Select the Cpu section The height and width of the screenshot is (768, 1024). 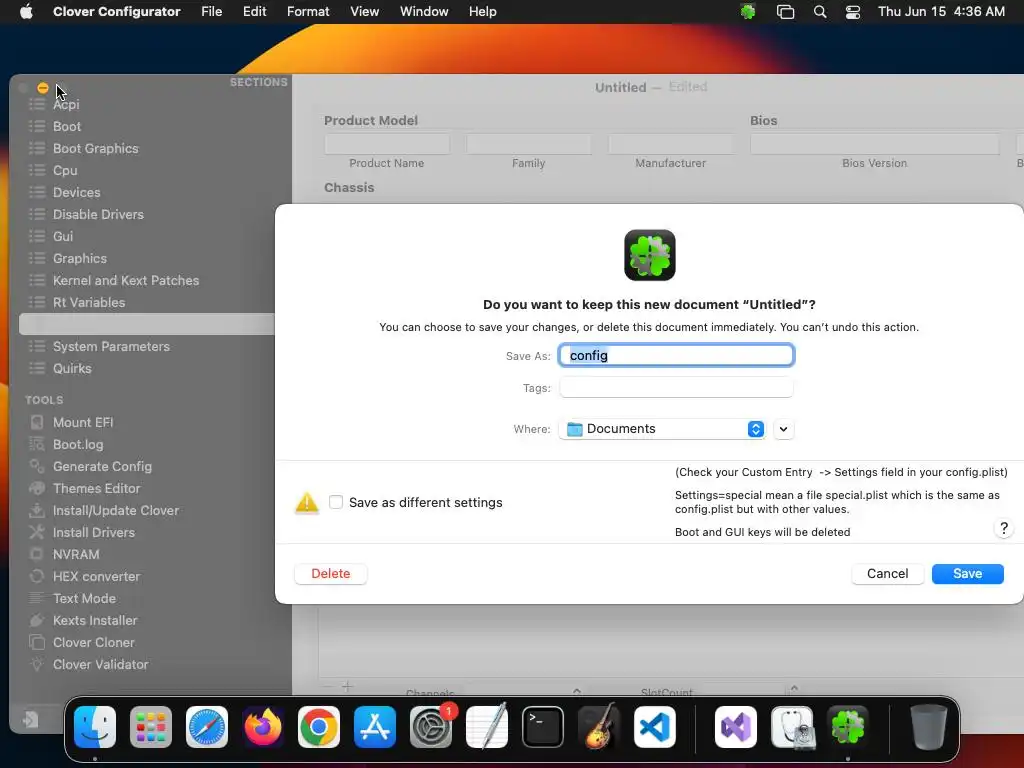65,170
